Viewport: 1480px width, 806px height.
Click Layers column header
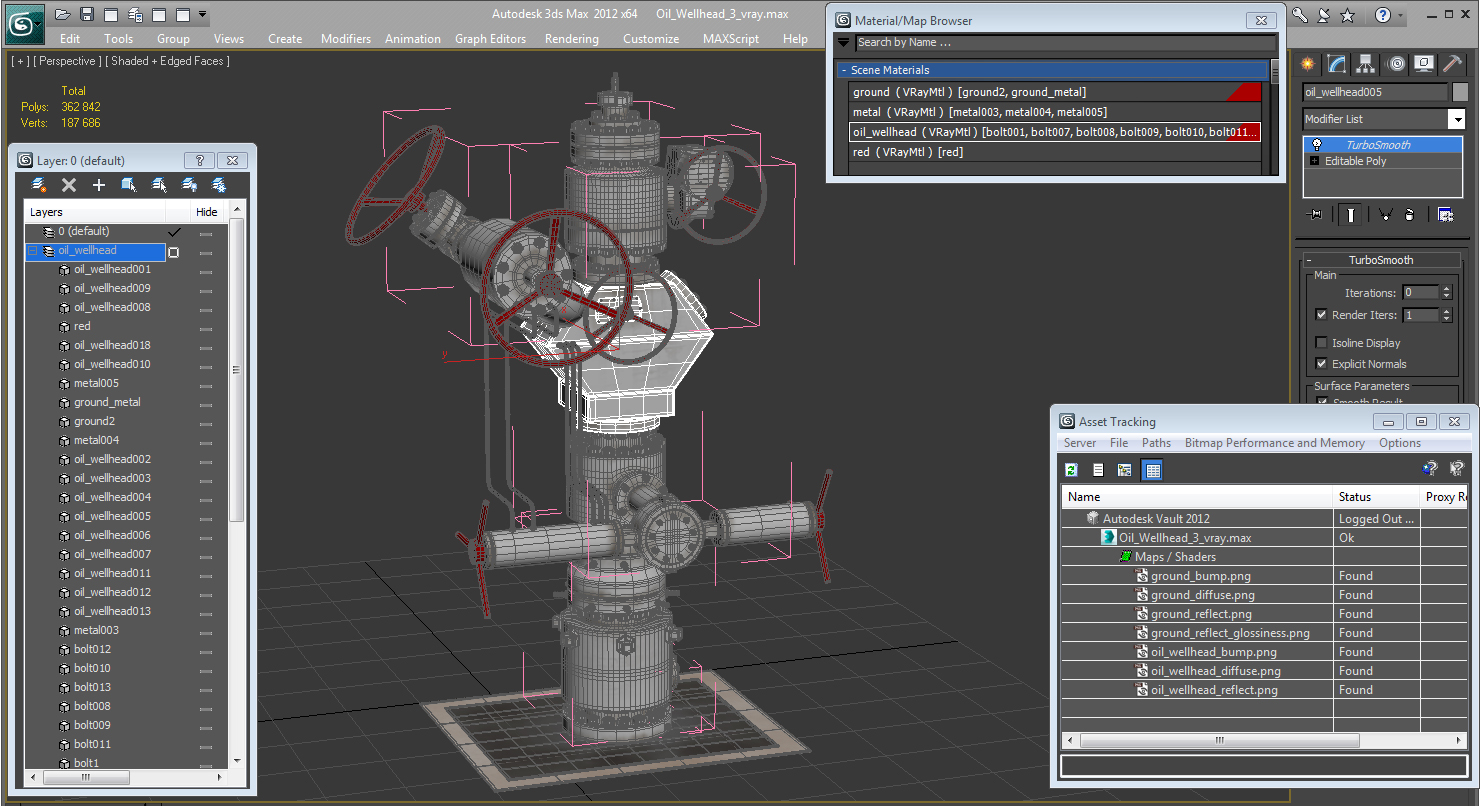[95, 212]
